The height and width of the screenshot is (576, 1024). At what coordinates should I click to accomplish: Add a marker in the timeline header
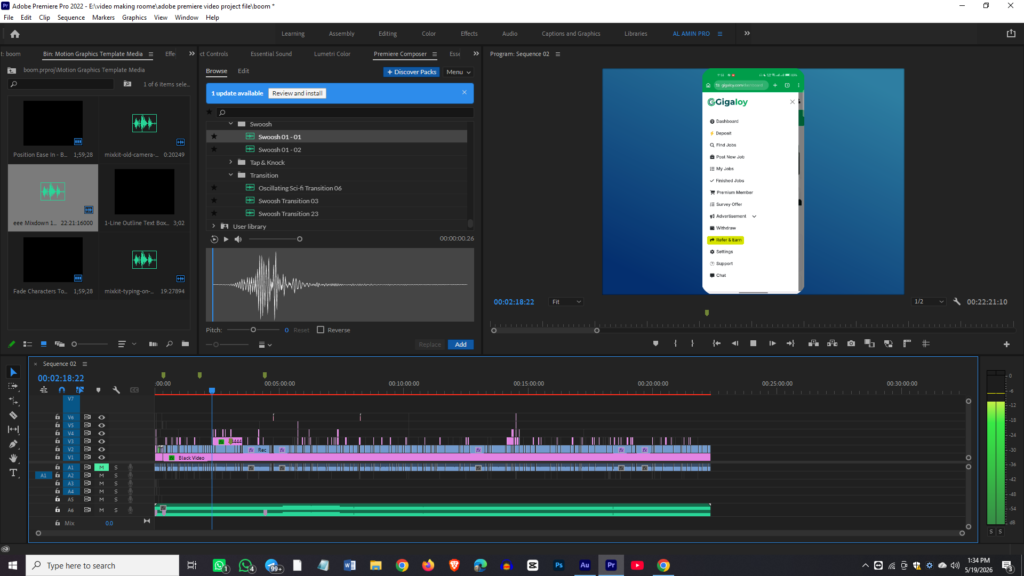click(98, 390)
